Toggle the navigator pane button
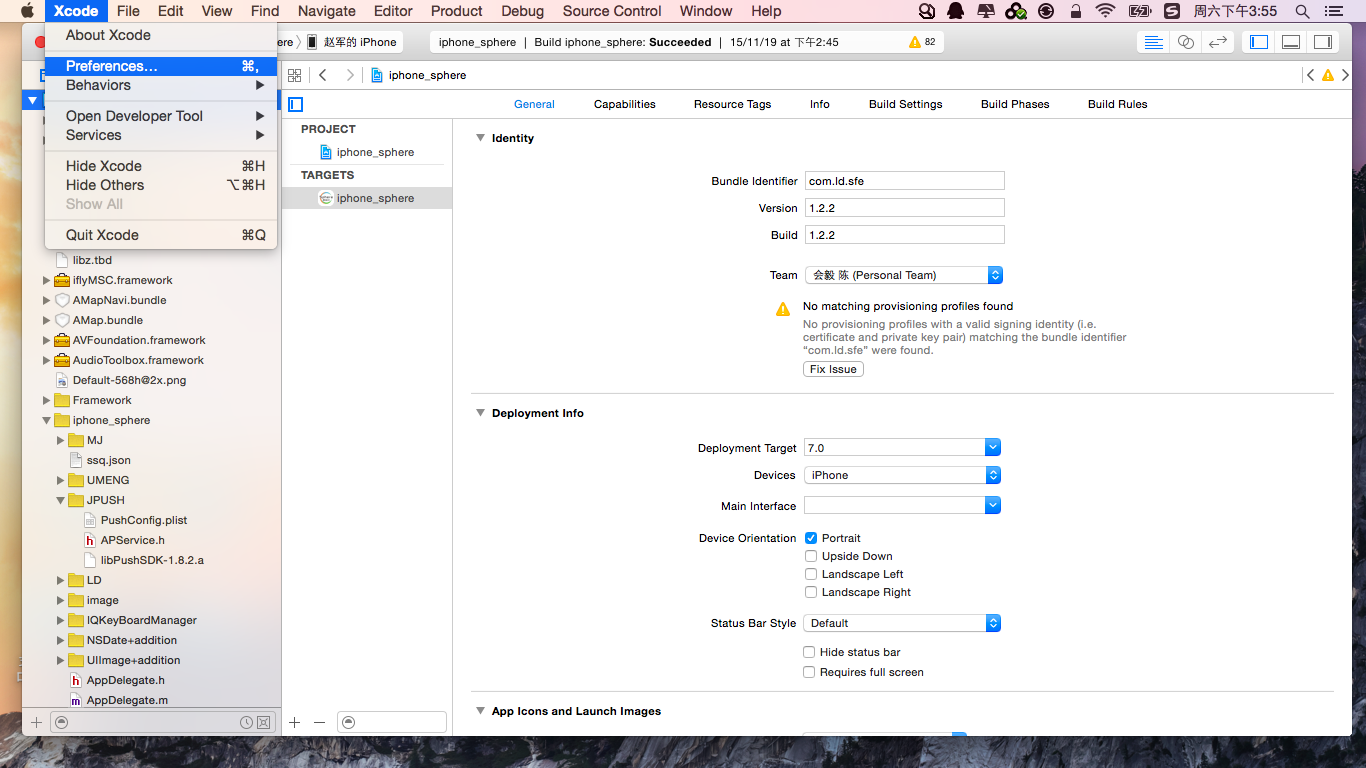Viewport: 1366px width, 768px height. pyautogui.click(x=1260, y=42)
